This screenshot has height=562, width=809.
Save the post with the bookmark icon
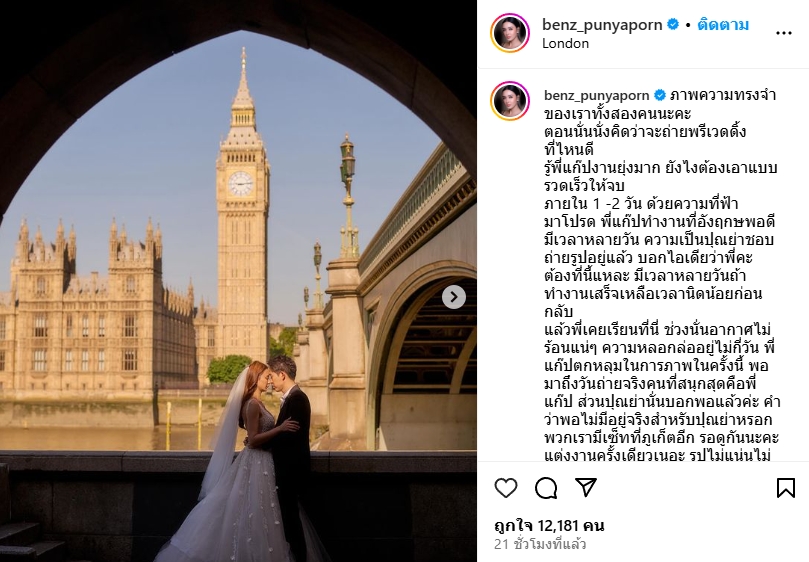click(785, 488)
